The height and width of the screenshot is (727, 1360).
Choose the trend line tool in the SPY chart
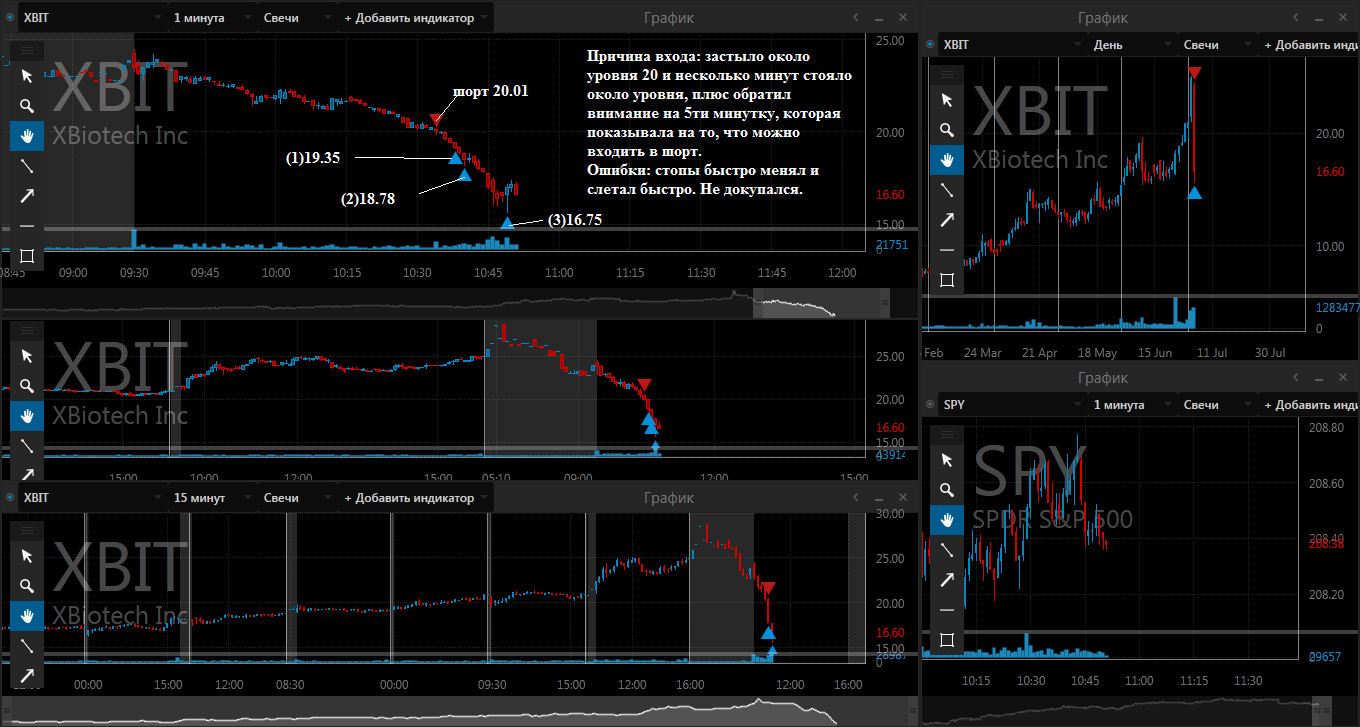point(947,550)
